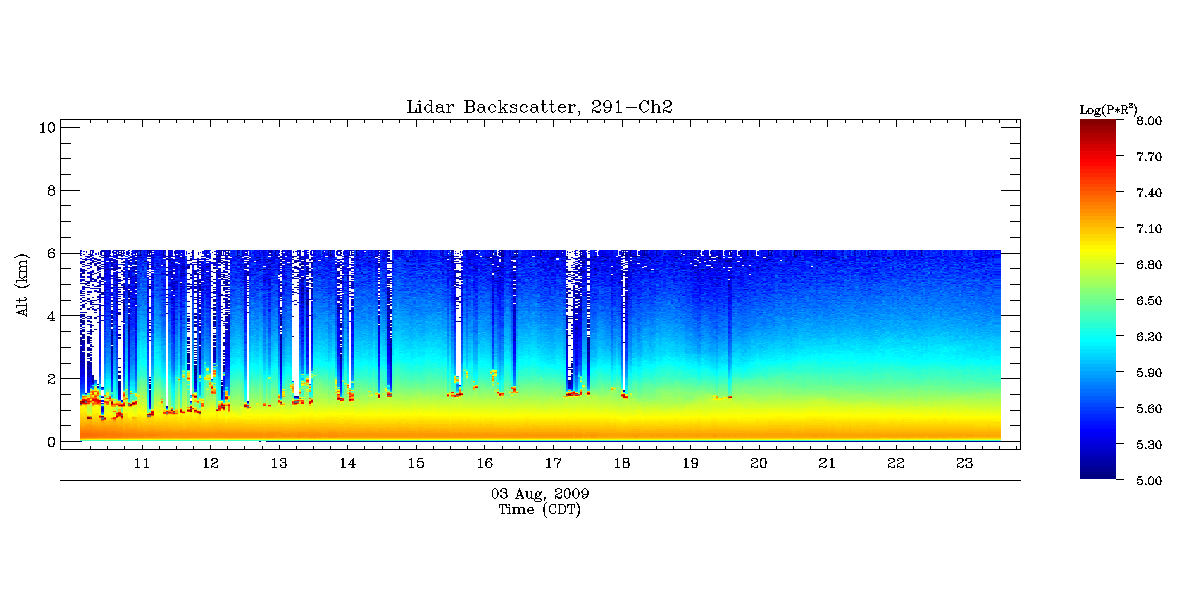Click the colorbar value 6.20
Screen dimensions: 1200x600
click(x=1149, y=337)
